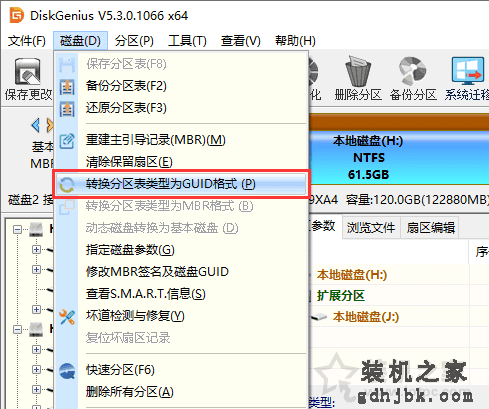
Task: Switch to the 浏览文件 tab
Action: tap(371, 228)
